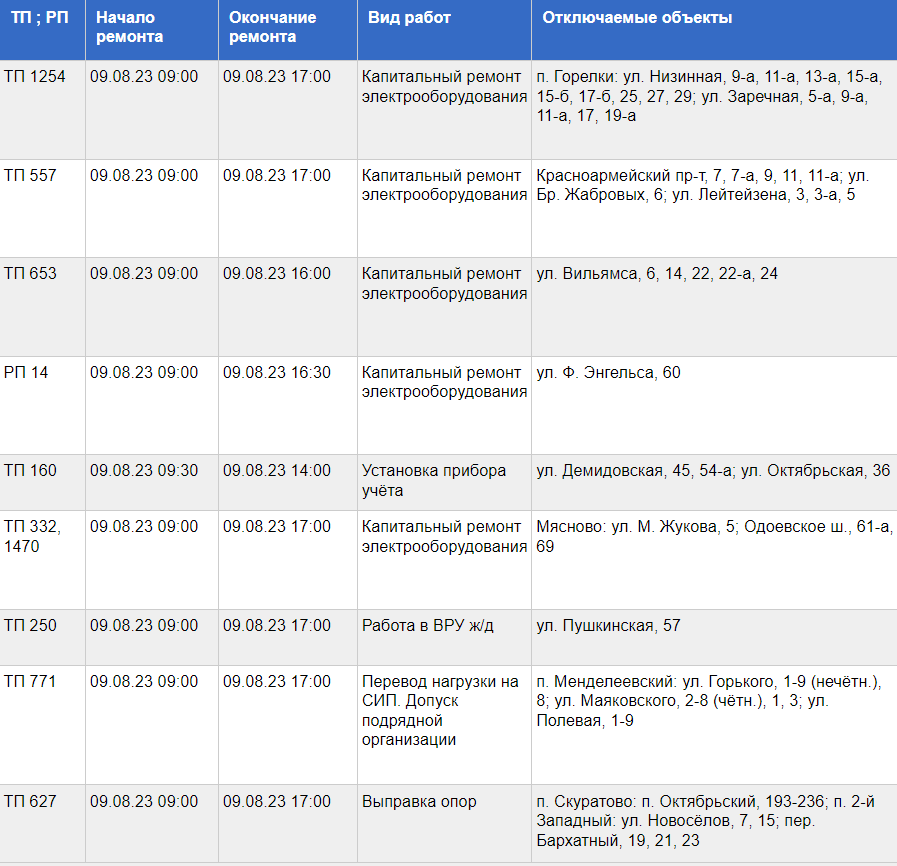Click the start time '09.08.23 09:30'
This screenshot has height=866, width=897.
144,470
